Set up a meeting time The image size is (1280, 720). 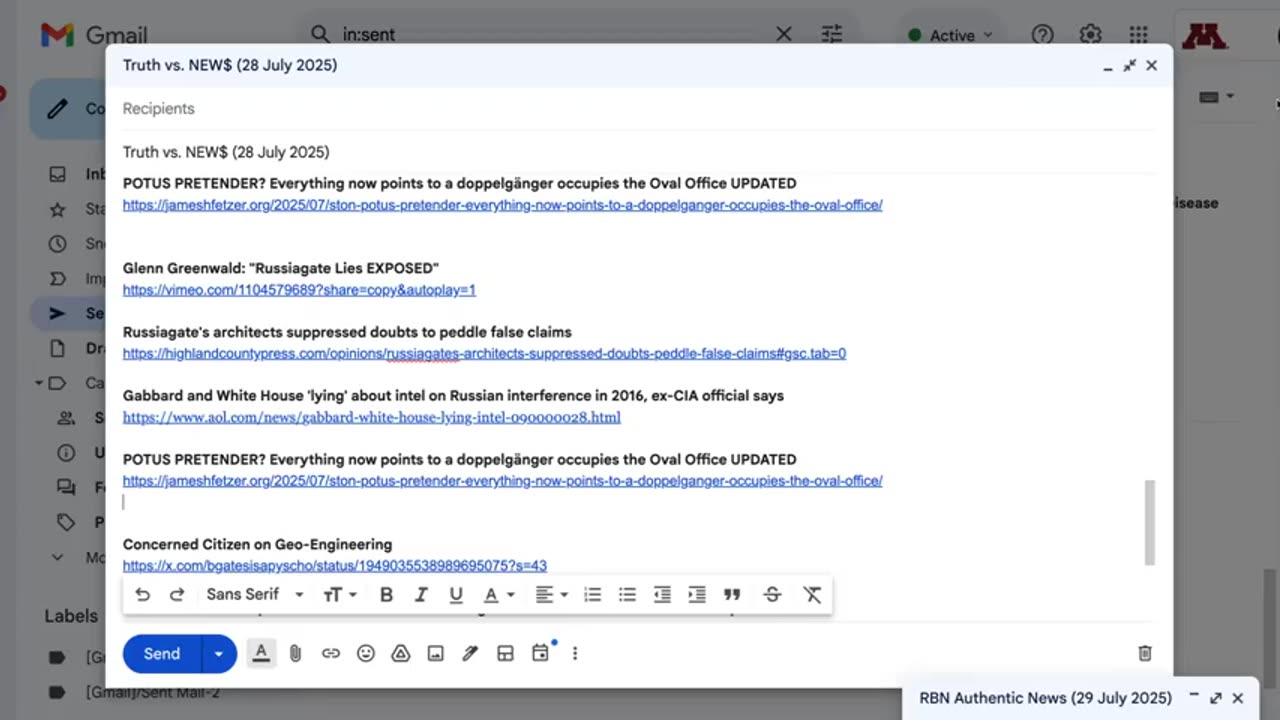pos(540,654)
